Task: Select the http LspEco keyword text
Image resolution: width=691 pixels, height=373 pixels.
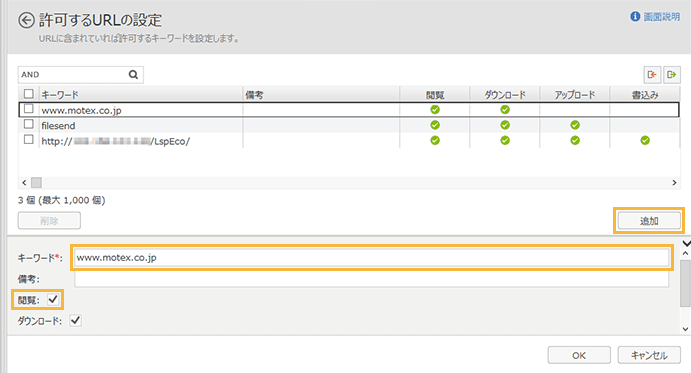Action: tap(115, 141)
